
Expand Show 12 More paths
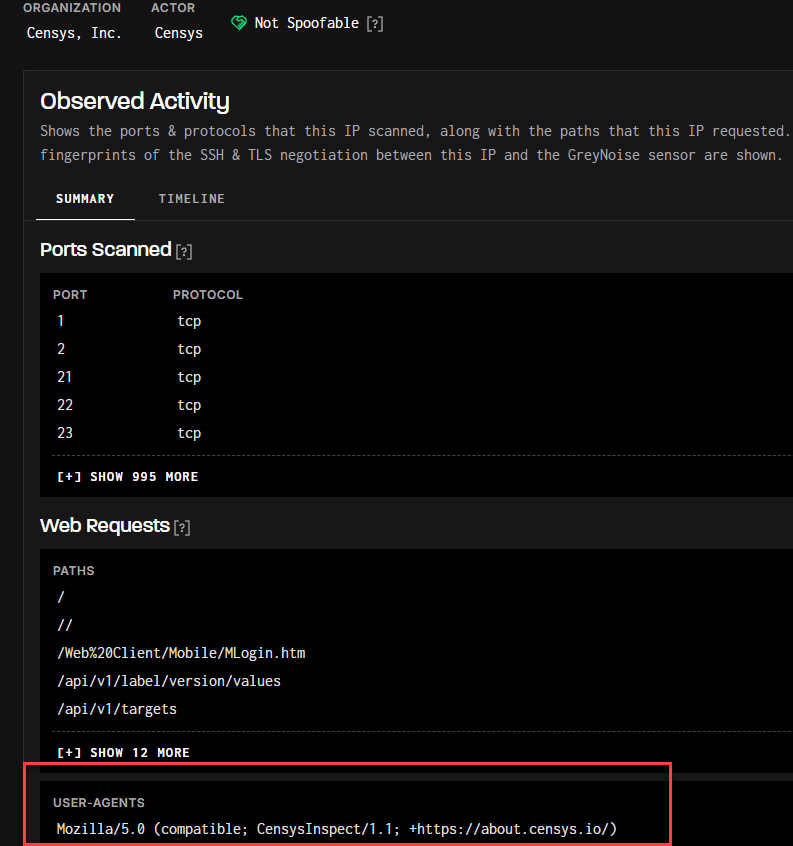124,753
